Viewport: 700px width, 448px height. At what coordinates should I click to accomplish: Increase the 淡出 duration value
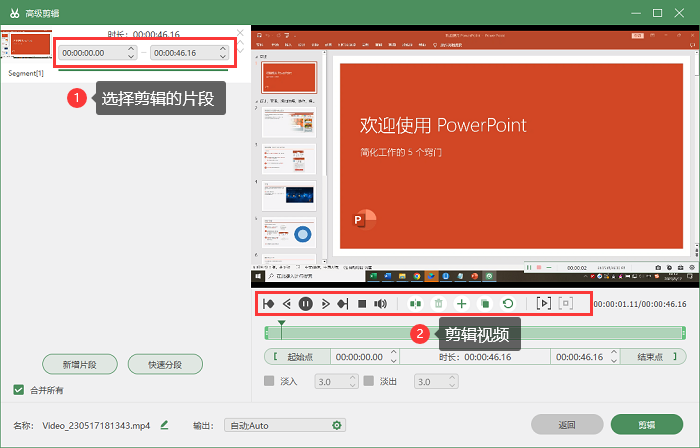452,377
